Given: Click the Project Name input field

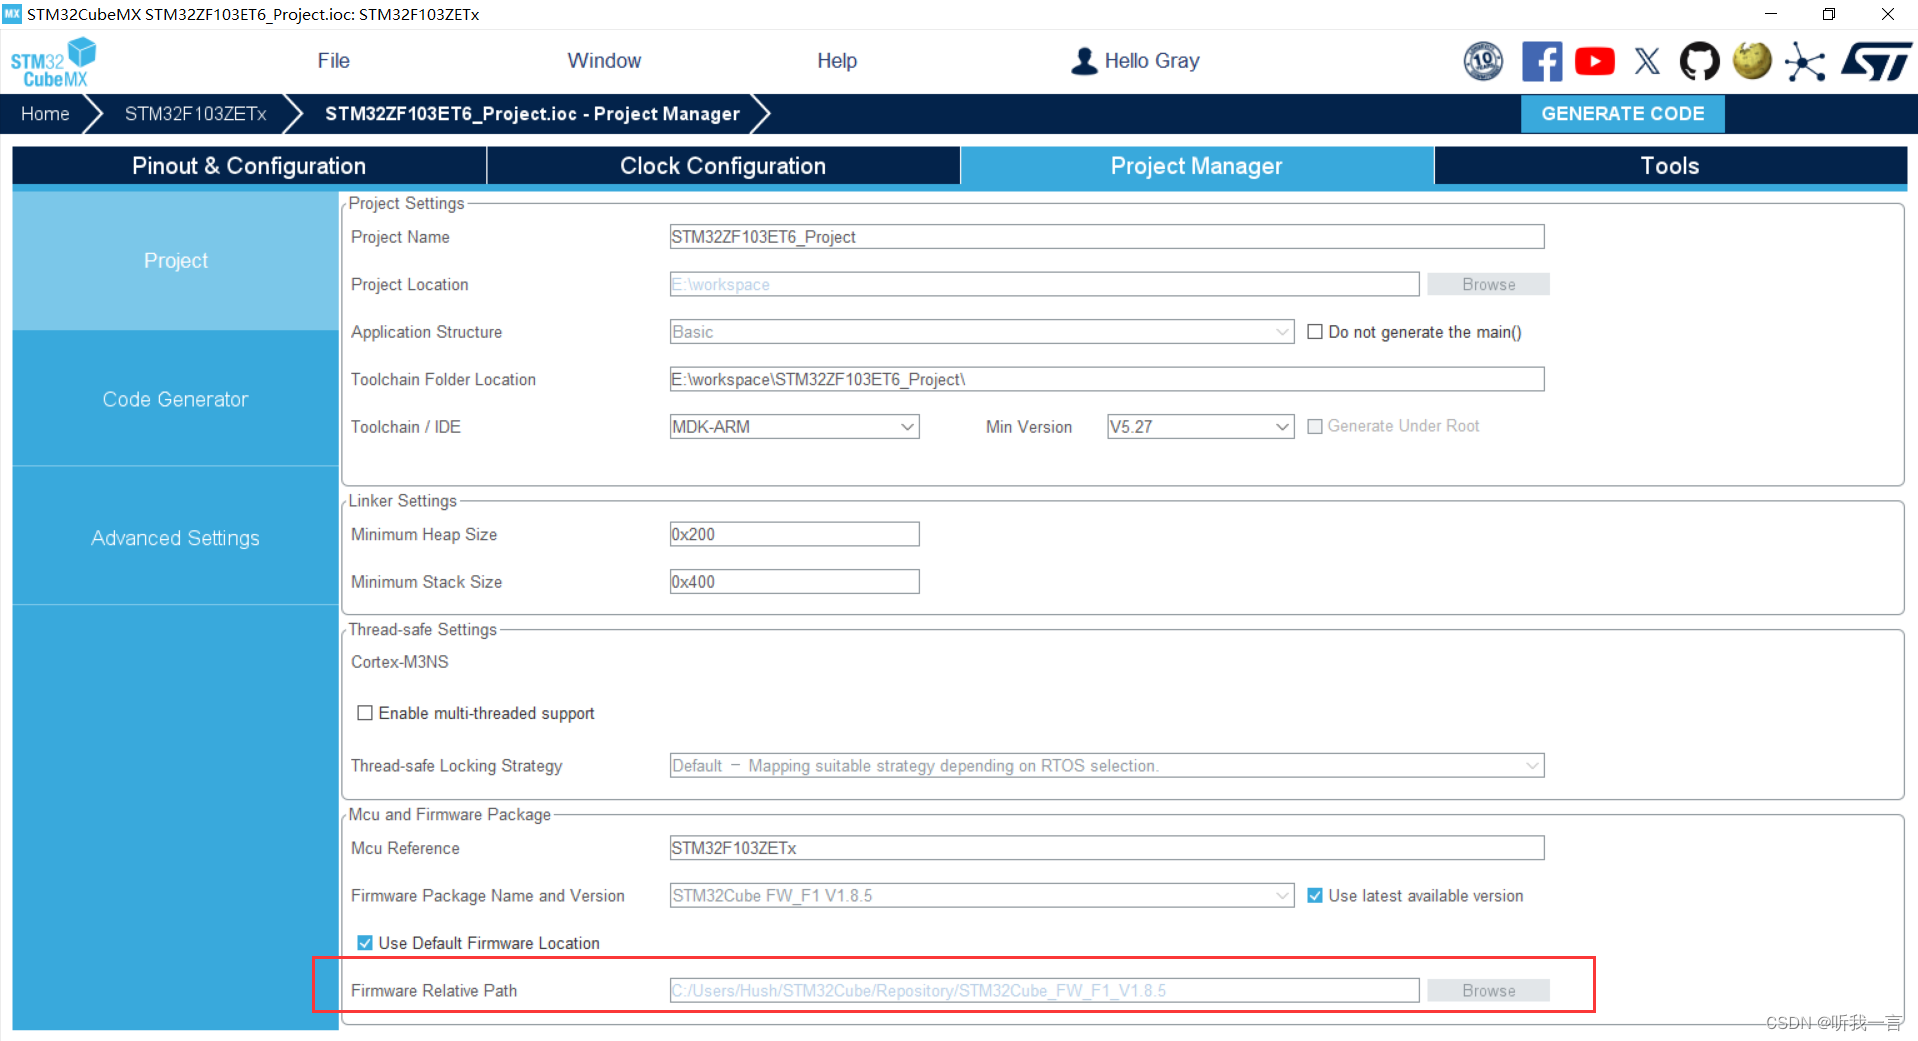Looking at the screenshot, I should 1107,237.
